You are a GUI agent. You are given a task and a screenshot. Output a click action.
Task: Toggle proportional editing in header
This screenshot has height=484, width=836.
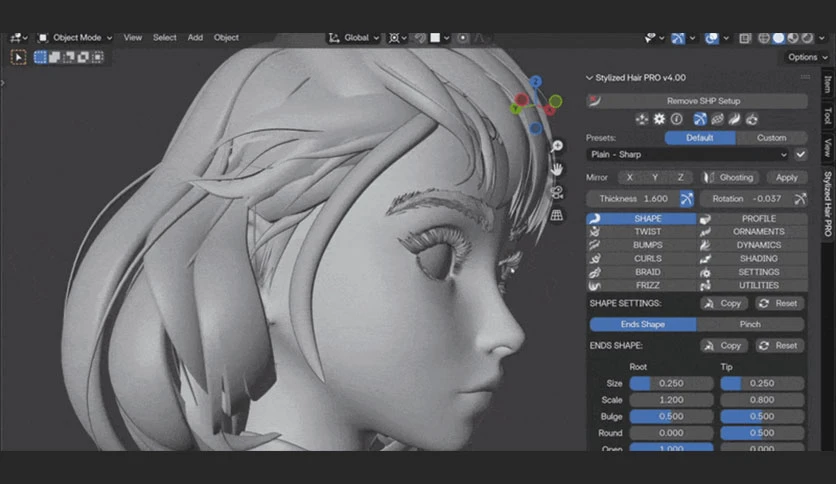coord(462,38)
